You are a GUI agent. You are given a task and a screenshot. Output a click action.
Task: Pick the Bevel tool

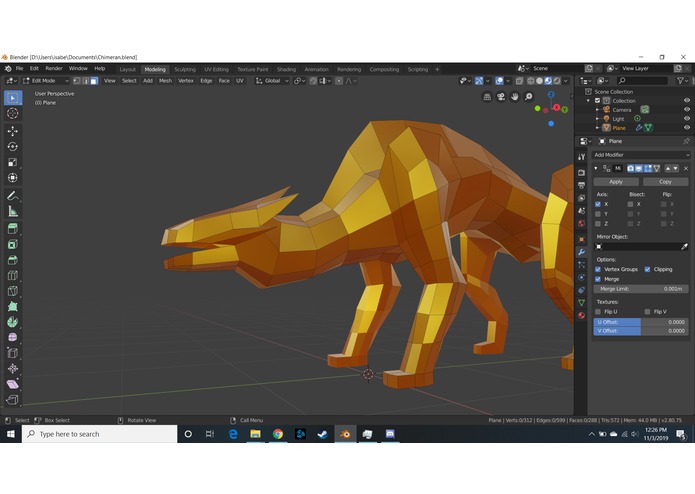coord(13,260)
